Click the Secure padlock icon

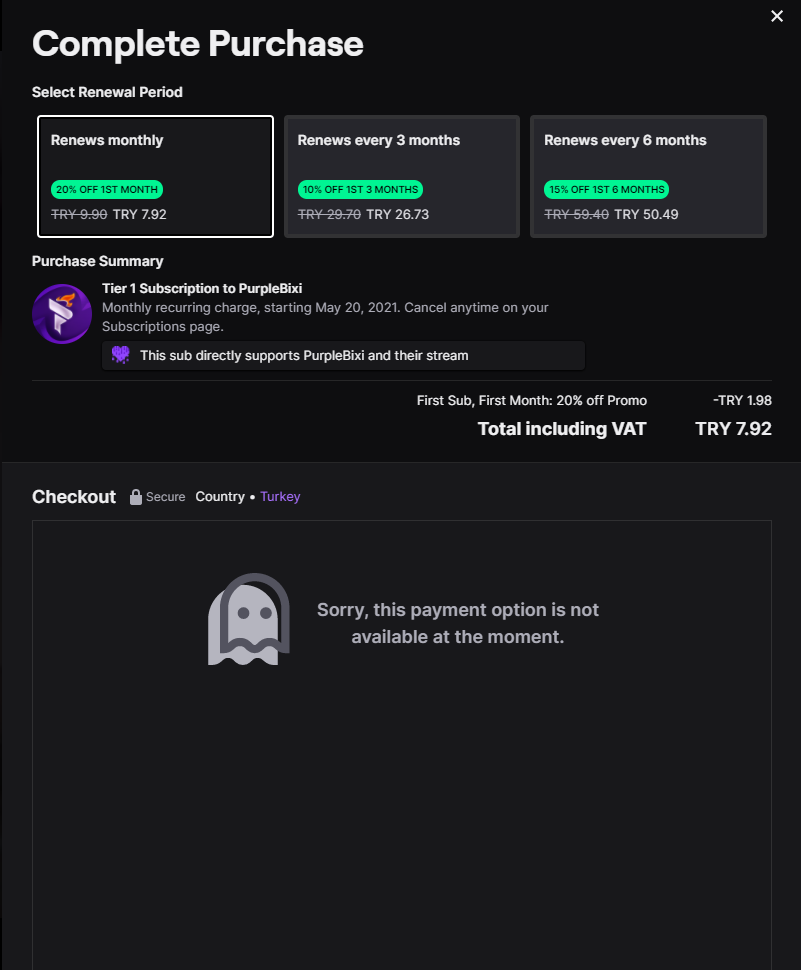(136, 497)
